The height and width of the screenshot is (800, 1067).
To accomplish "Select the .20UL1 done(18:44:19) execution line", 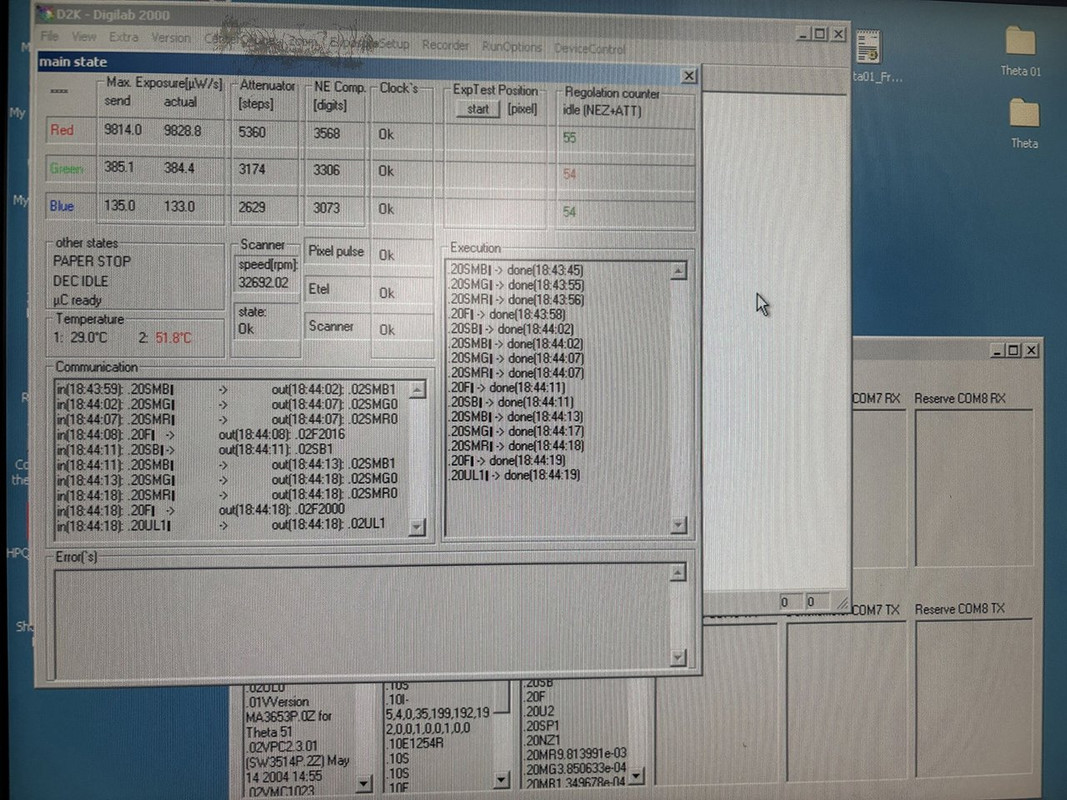I will click(x=514, y=475).
